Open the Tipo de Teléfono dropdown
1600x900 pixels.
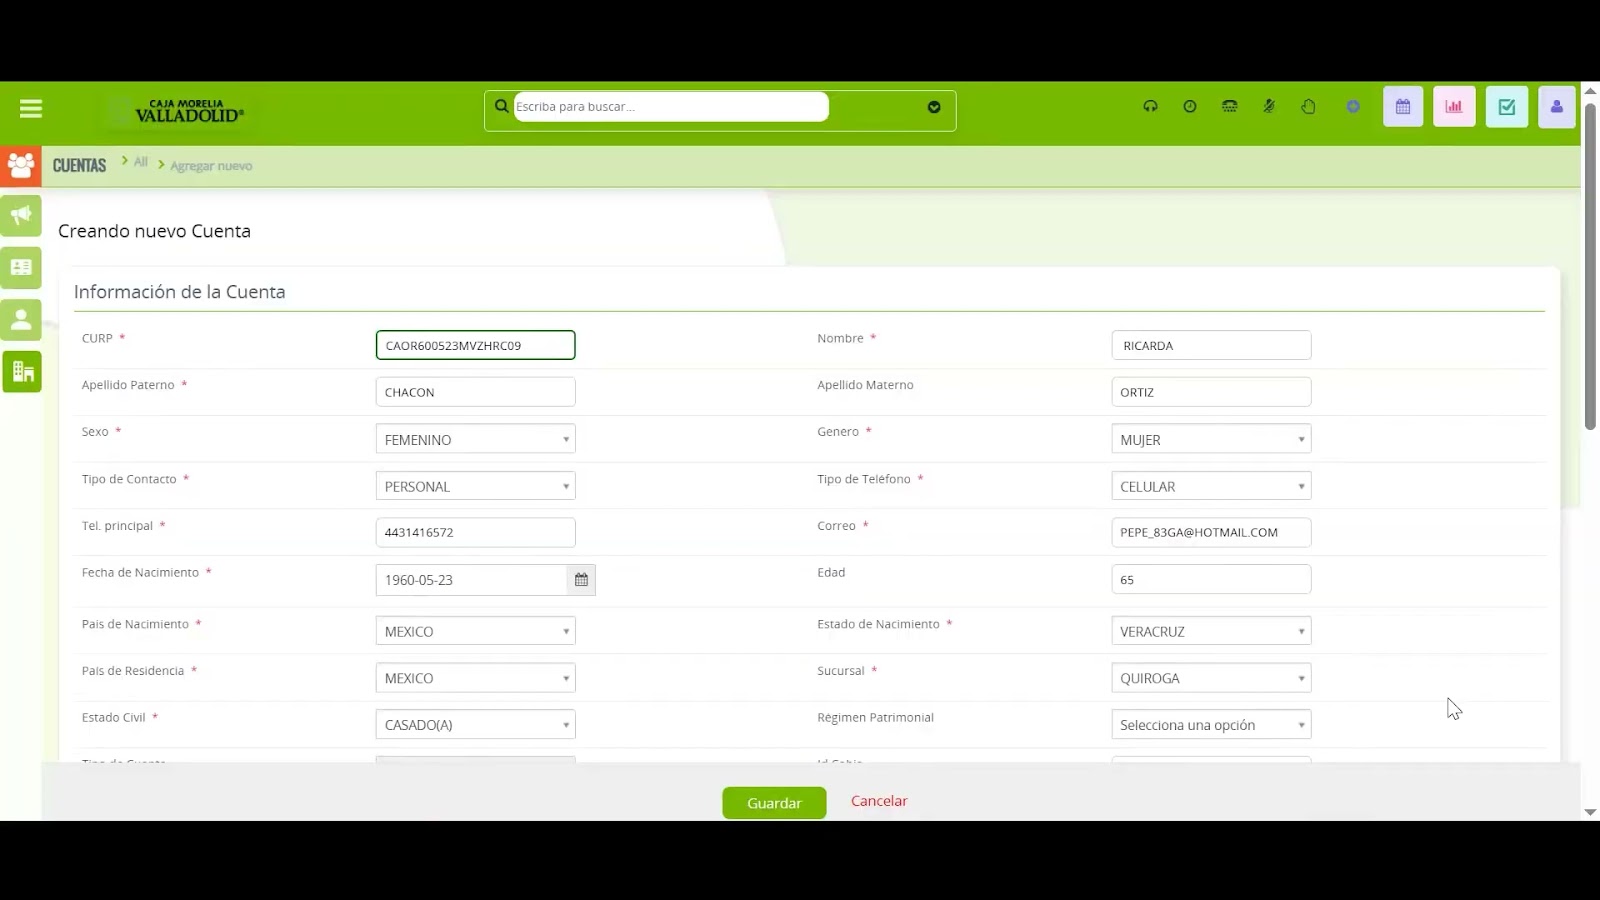[x=1211, y=486]
